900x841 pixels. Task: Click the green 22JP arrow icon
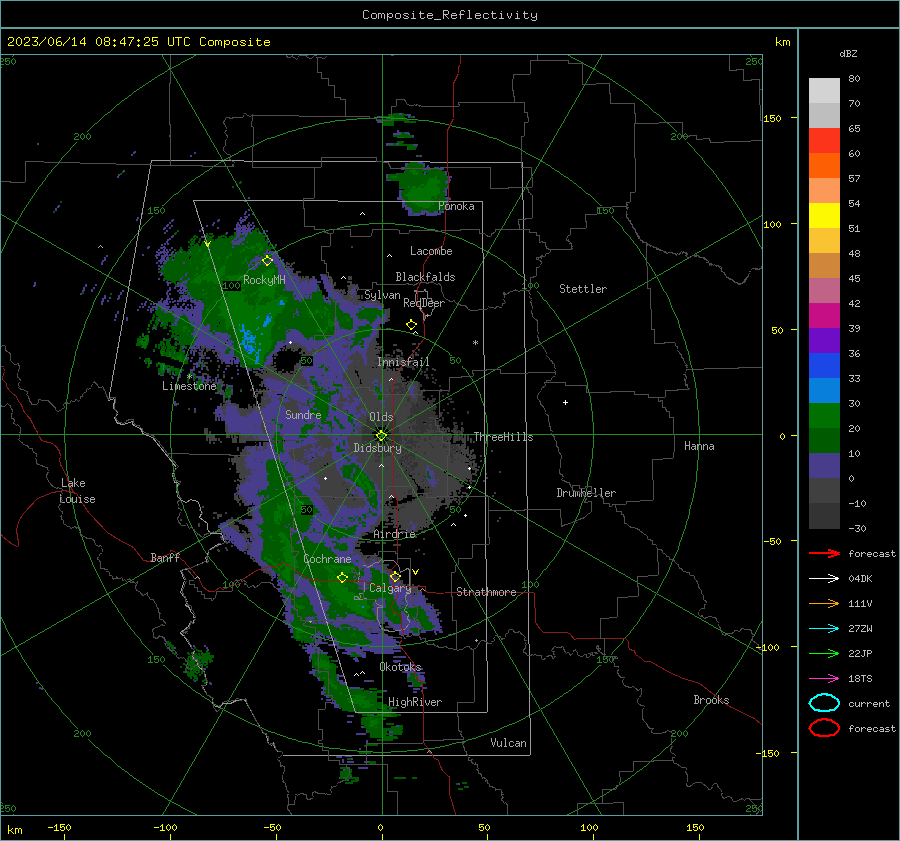824,653
